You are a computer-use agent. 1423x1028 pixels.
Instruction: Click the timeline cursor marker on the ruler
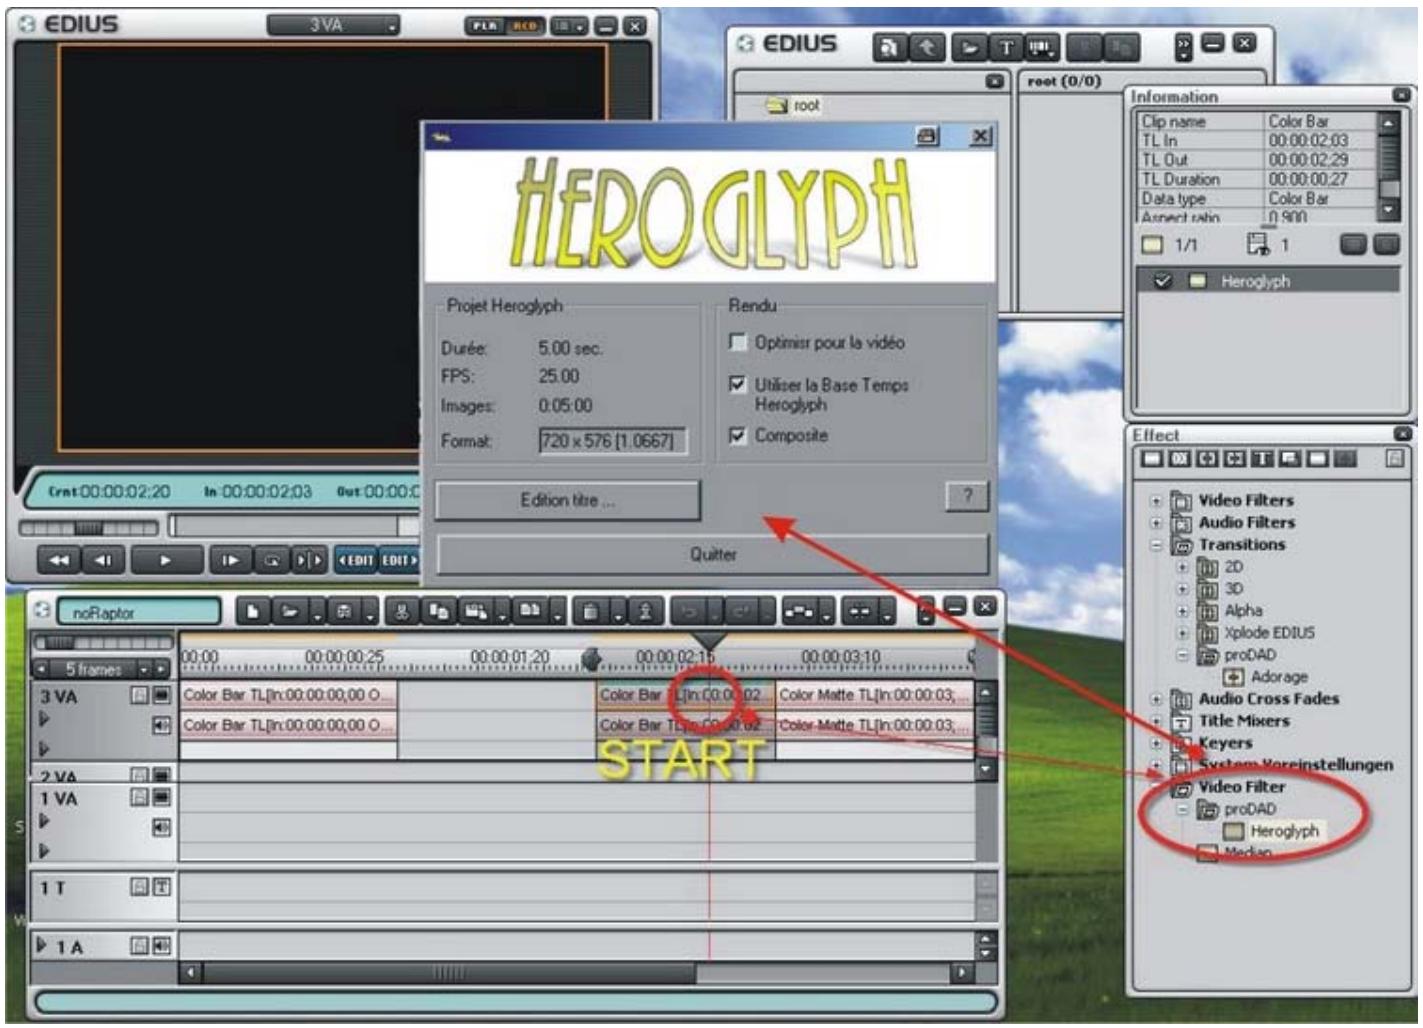click(709, 640)
